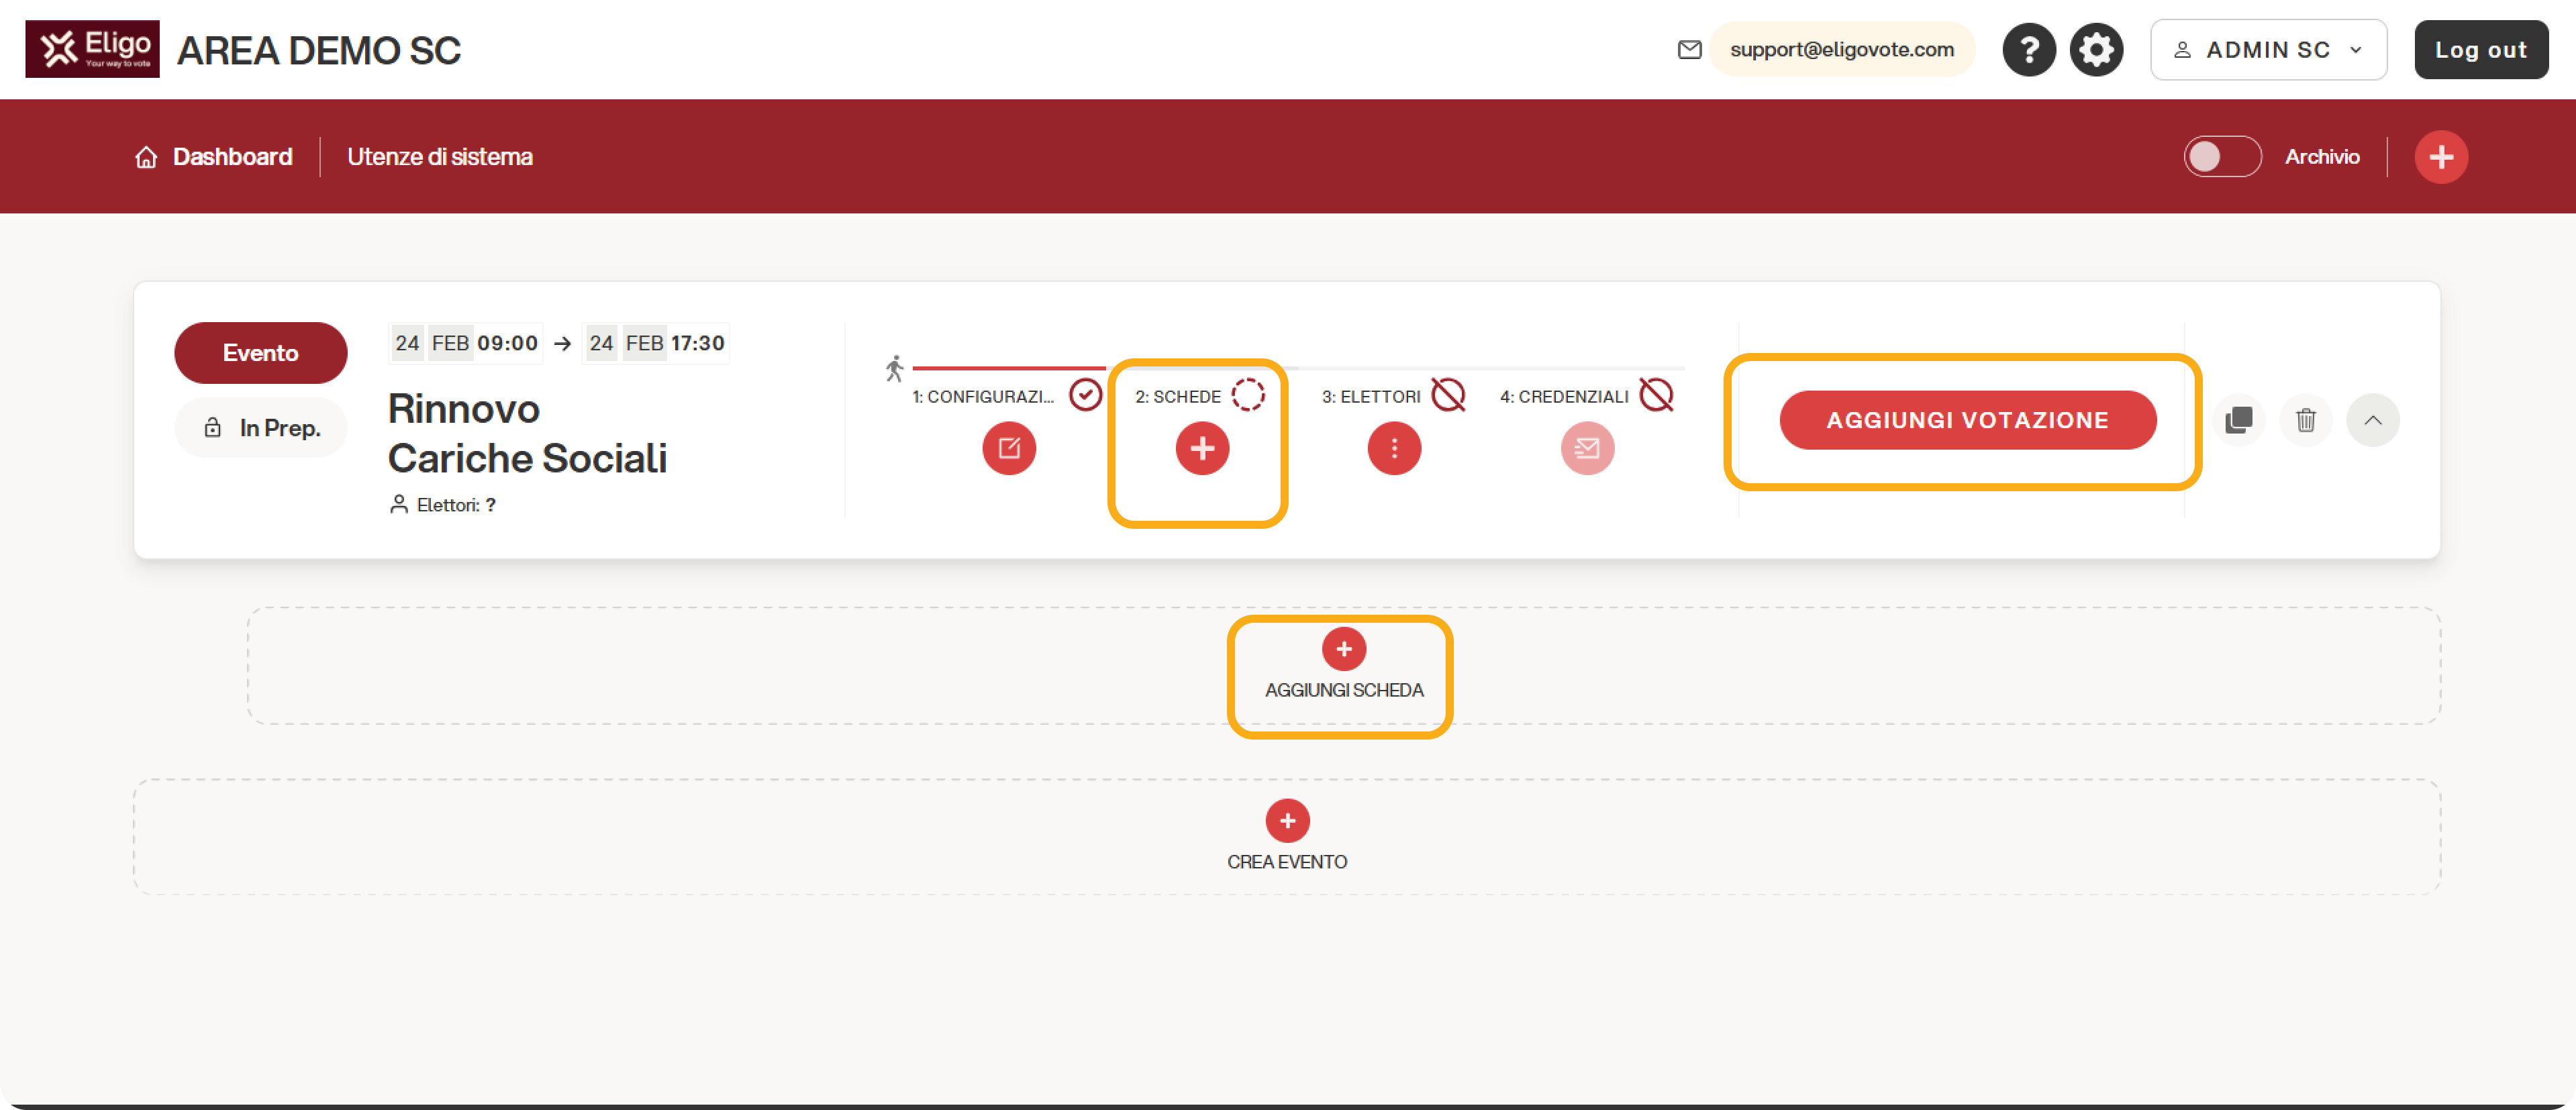
Task: Open Utenze di sistema menu item
Action: [439, 157]
